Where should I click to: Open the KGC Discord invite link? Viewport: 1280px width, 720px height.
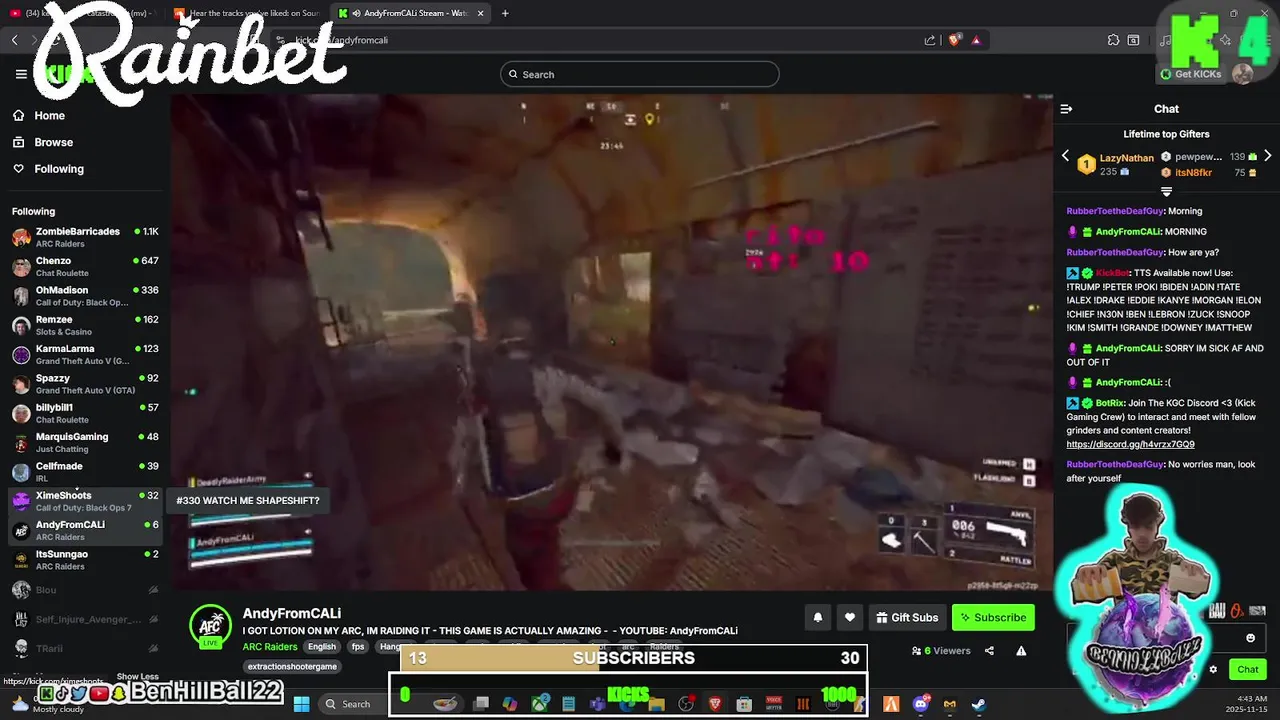(1130, 444)
